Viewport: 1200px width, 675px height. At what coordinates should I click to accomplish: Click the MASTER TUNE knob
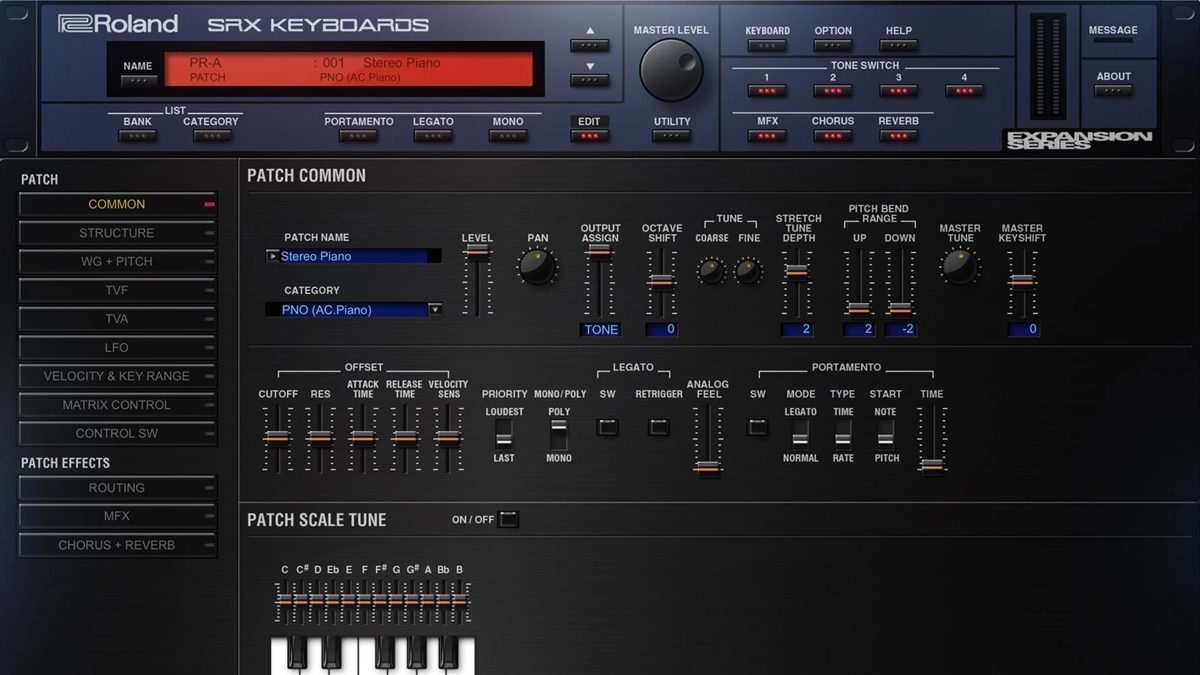[x=960, y=267]
